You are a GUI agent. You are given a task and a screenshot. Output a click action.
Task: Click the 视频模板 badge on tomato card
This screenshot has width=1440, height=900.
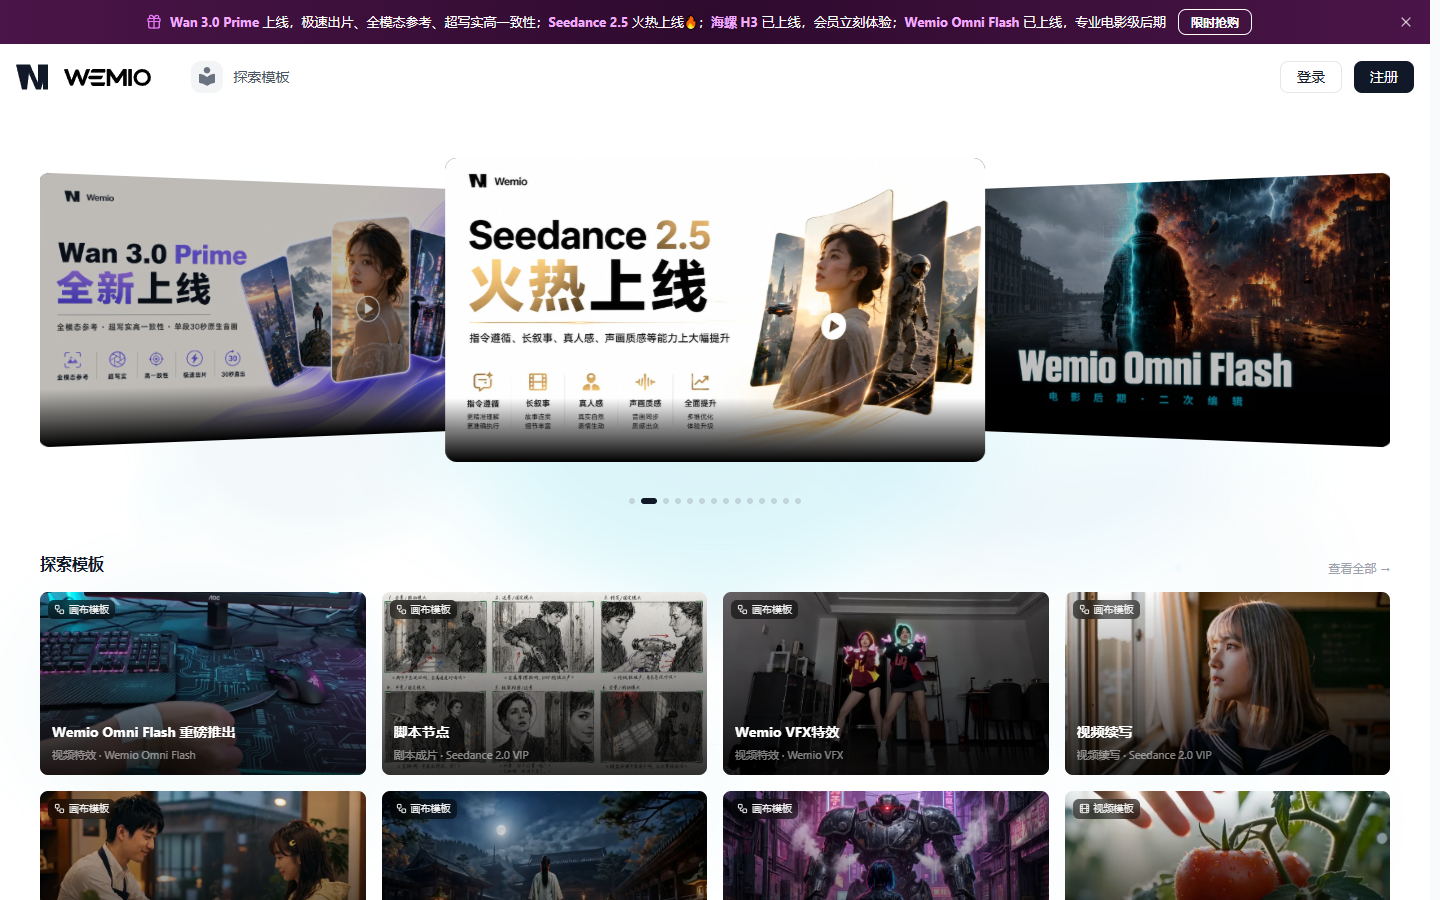click(x=1106, y=808)
